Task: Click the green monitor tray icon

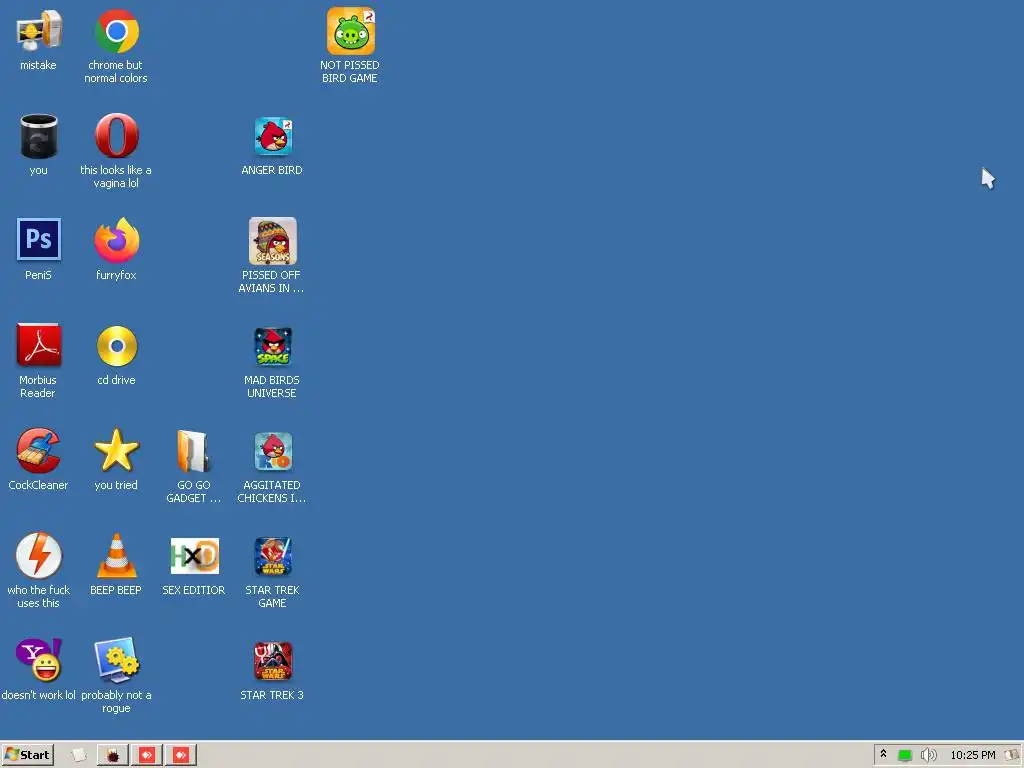Action: point(904,756)
